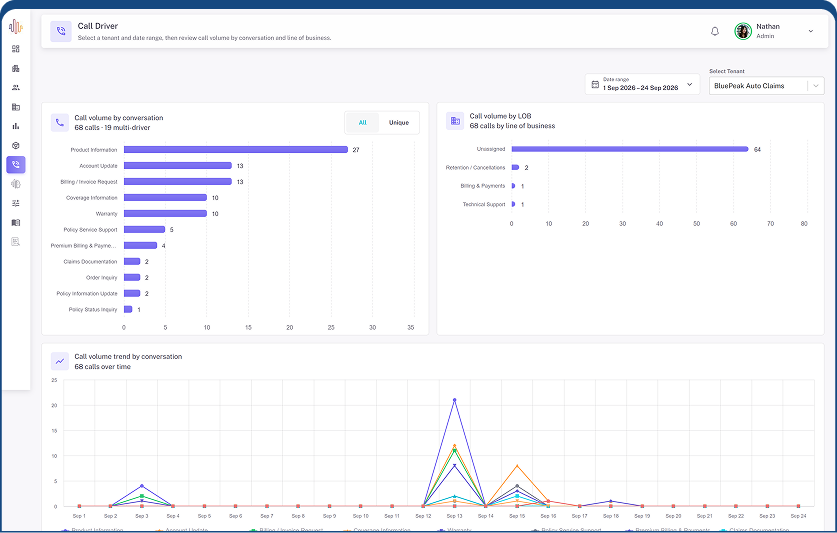Click the Billing / Invoice Request bar
The image size is (837, 533).
click(x=178, y=182)
